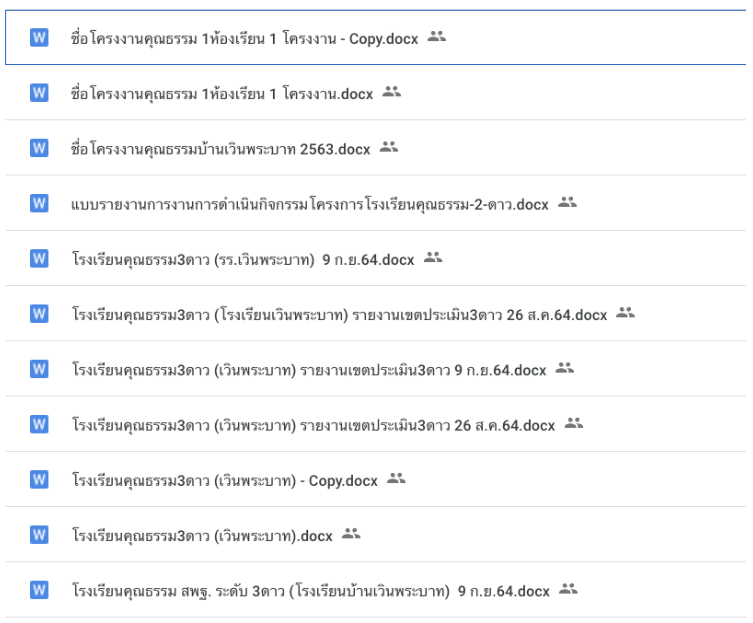753x623 pixels.
Task: Click Word icon of 'โรงเรียนคุณธรรม3ดาว (เวินพระบาท) - Copy.docx'
Action: tap(39, 479)
